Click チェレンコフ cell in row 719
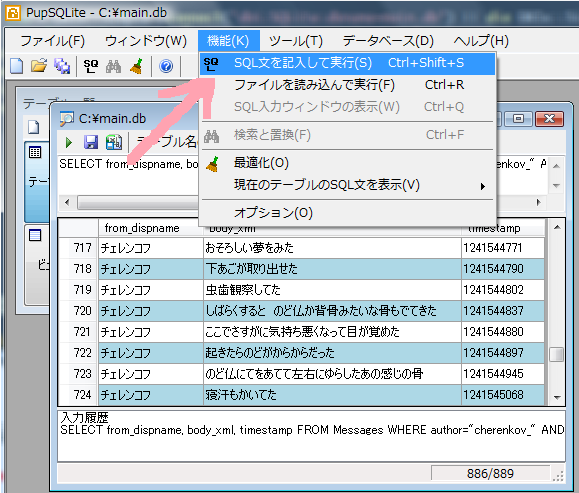 [x=151, y=290]
